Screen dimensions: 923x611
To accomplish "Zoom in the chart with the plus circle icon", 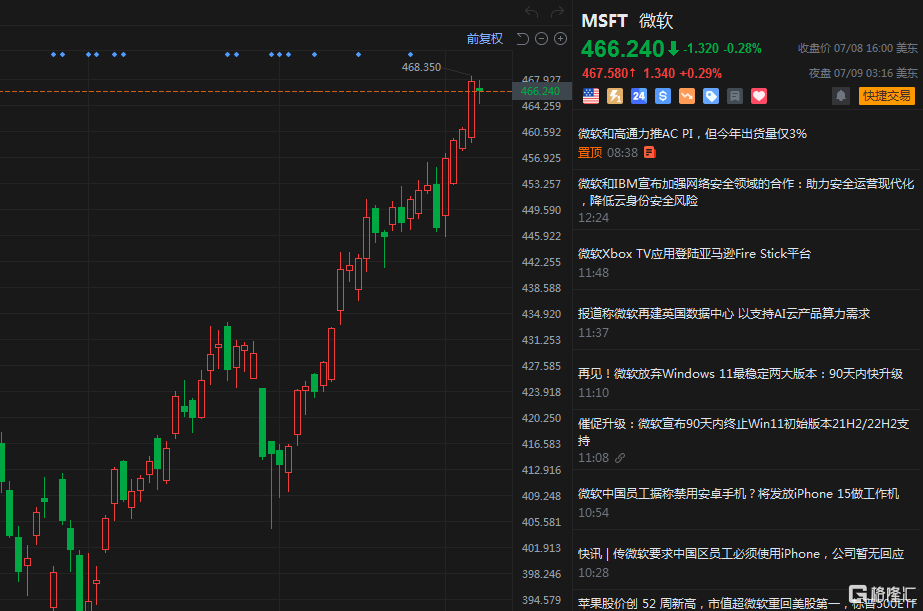I will [x=560, y=39].
